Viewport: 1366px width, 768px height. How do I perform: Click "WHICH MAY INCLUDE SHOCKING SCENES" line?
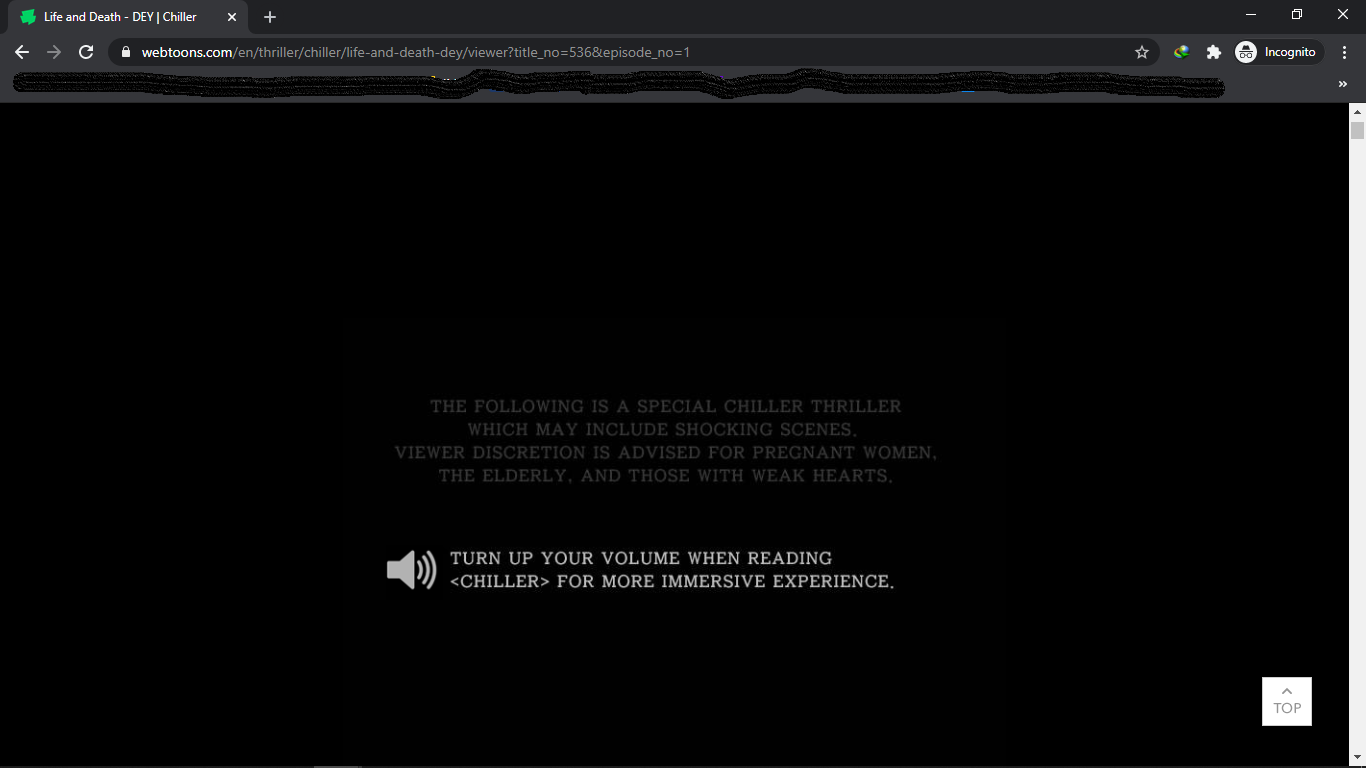(663, 430)
